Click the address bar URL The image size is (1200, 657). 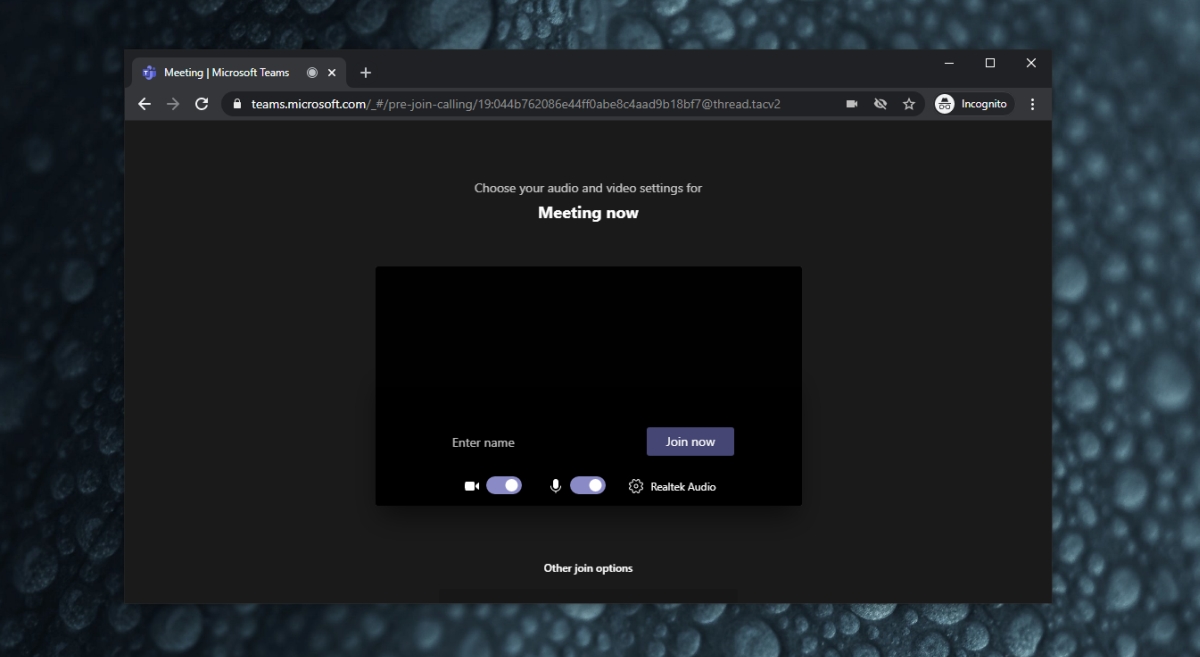[x=516, y=104]
